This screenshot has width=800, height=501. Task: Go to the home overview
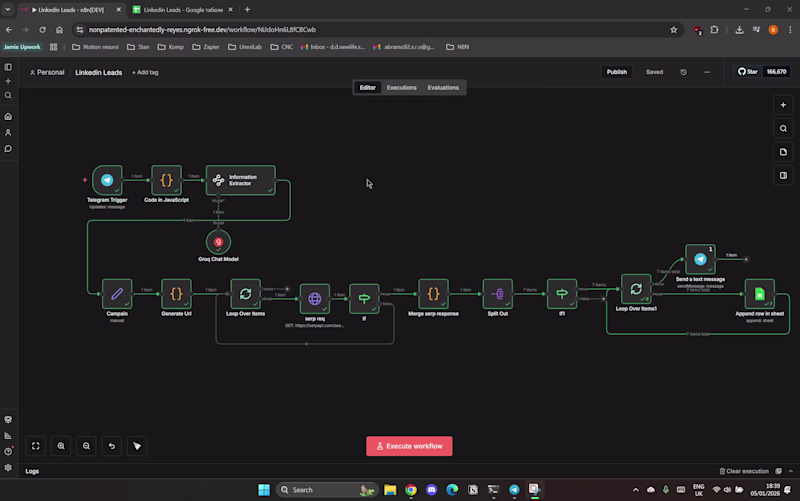pyautogui.click(x=8, y=116)
